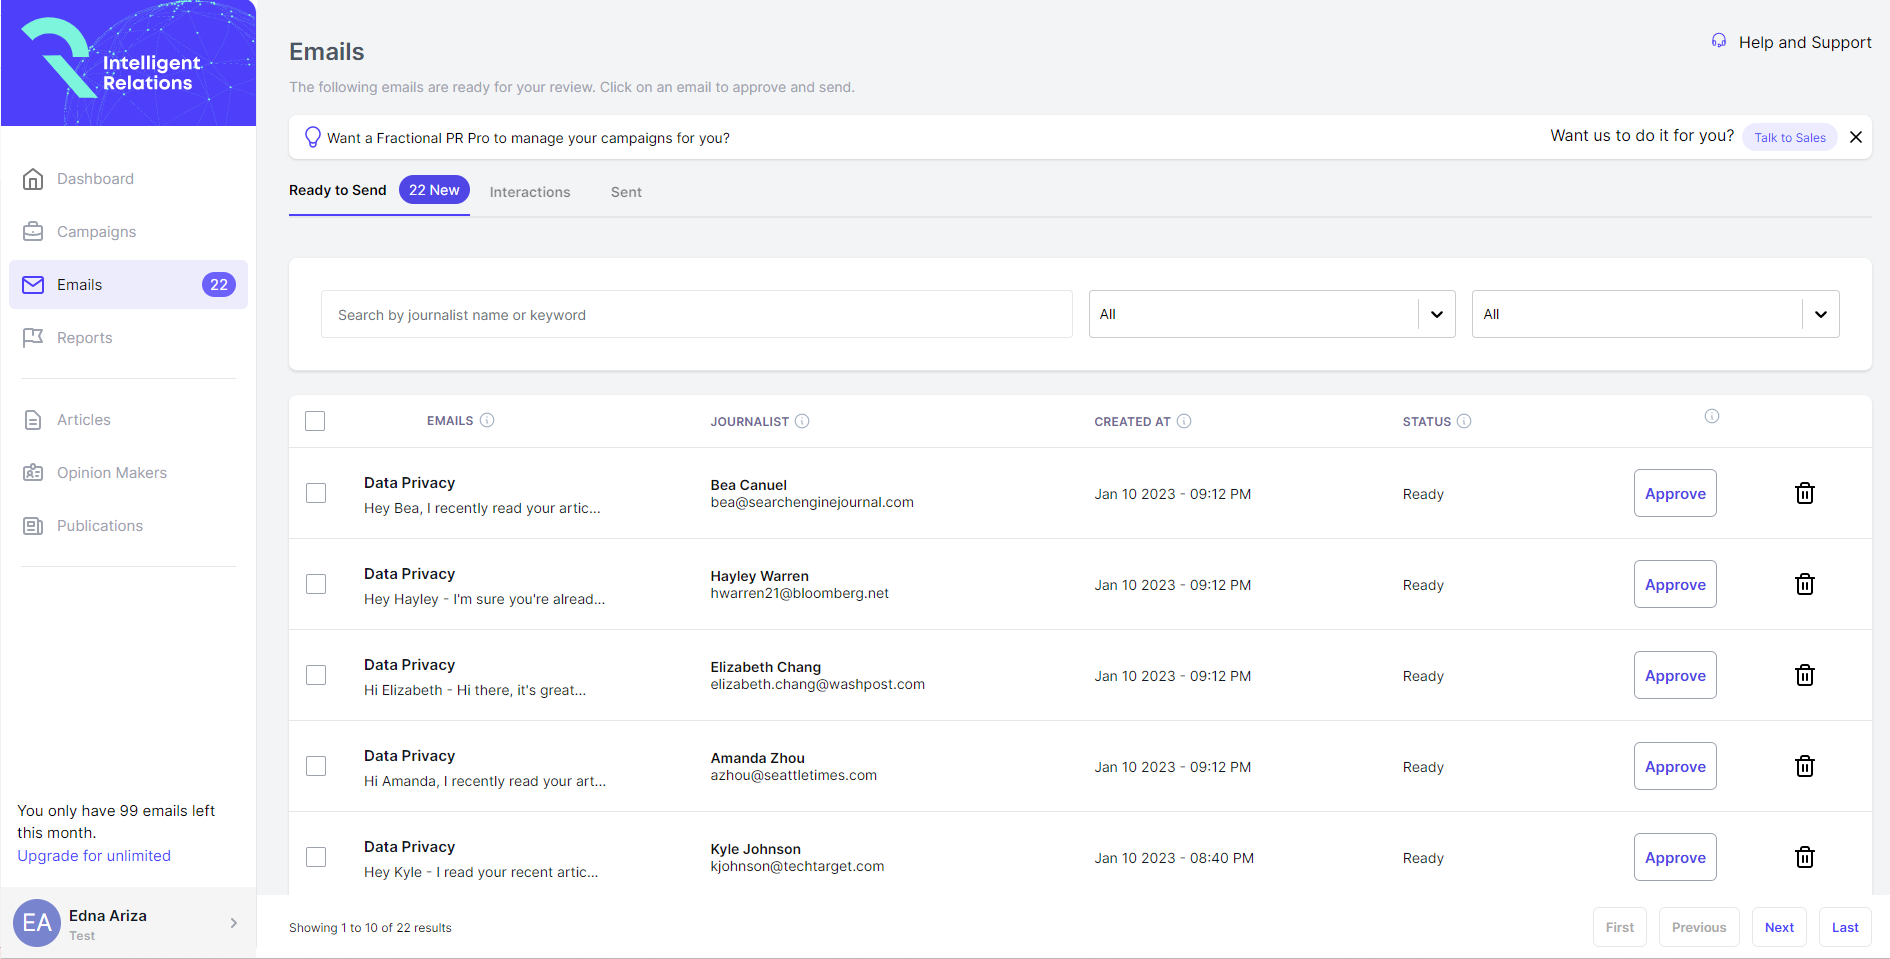Click the info icon beside the EMAILS header
The image size is (1890, 959).
coord(487,421)
